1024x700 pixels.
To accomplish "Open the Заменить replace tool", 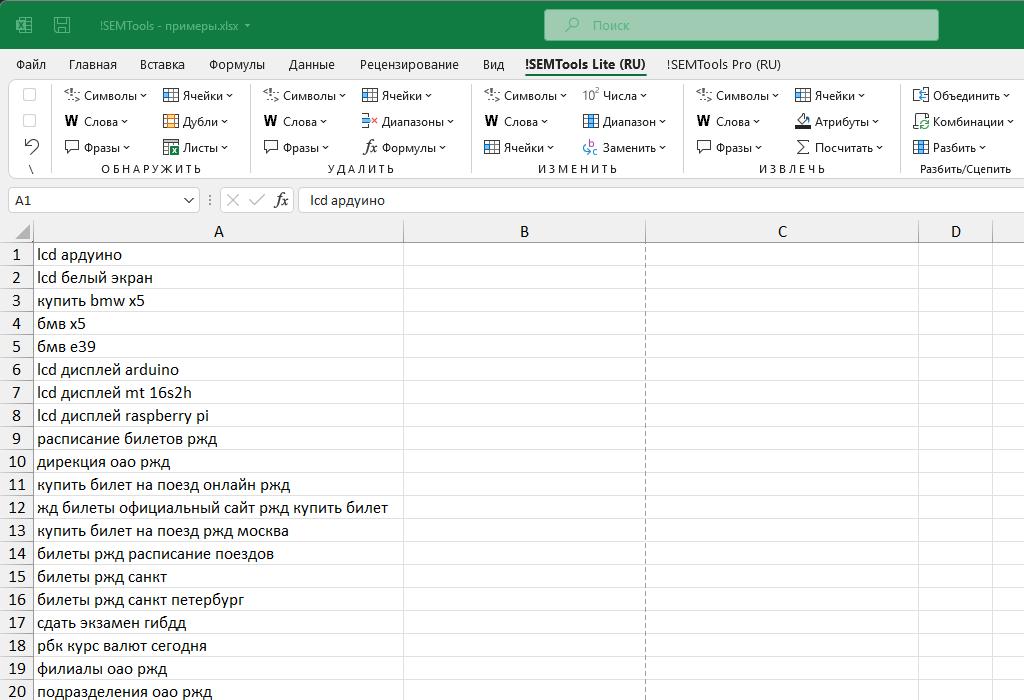I will coord(624,148).
